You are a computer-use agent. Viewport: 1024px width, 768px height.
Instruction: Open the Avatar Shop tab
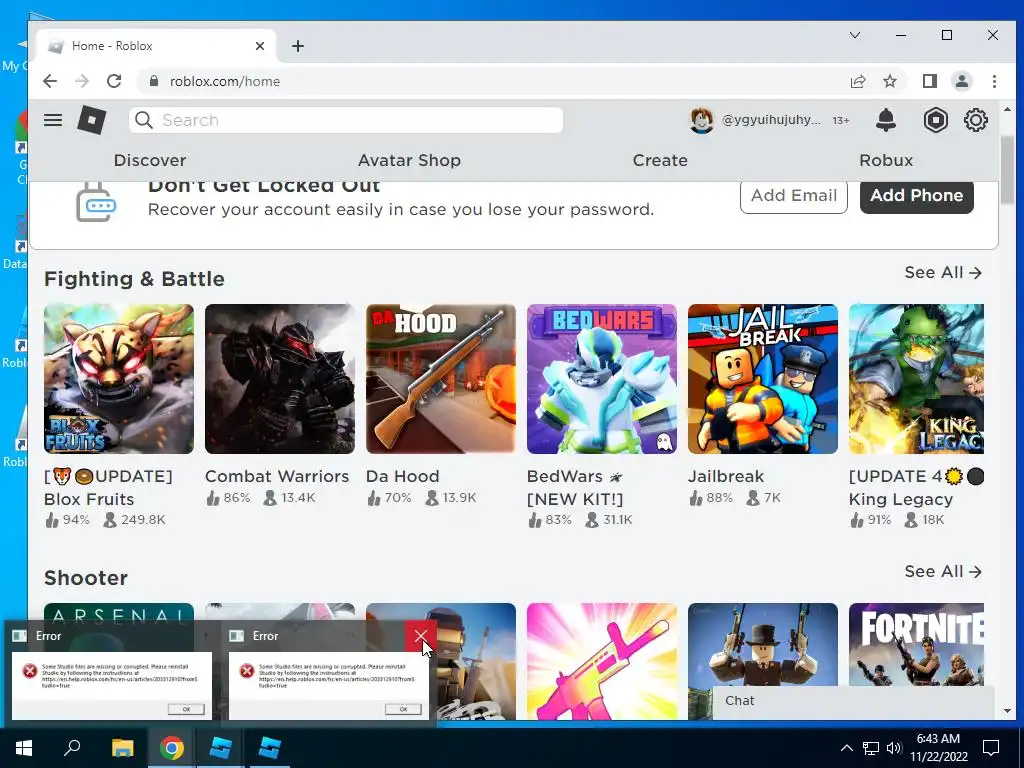[x=409, y=160]
